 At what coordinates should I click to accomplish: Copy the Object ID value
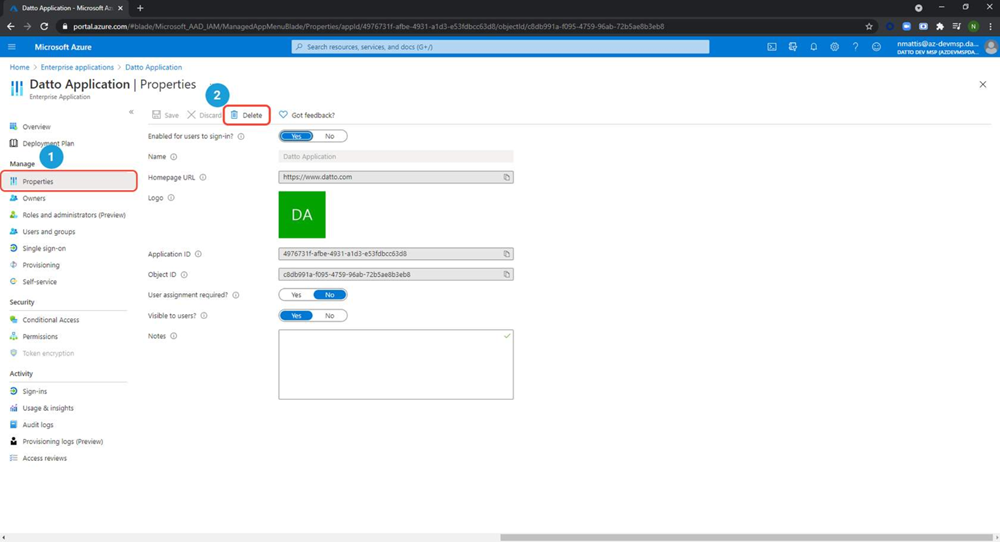pos(507,274)
